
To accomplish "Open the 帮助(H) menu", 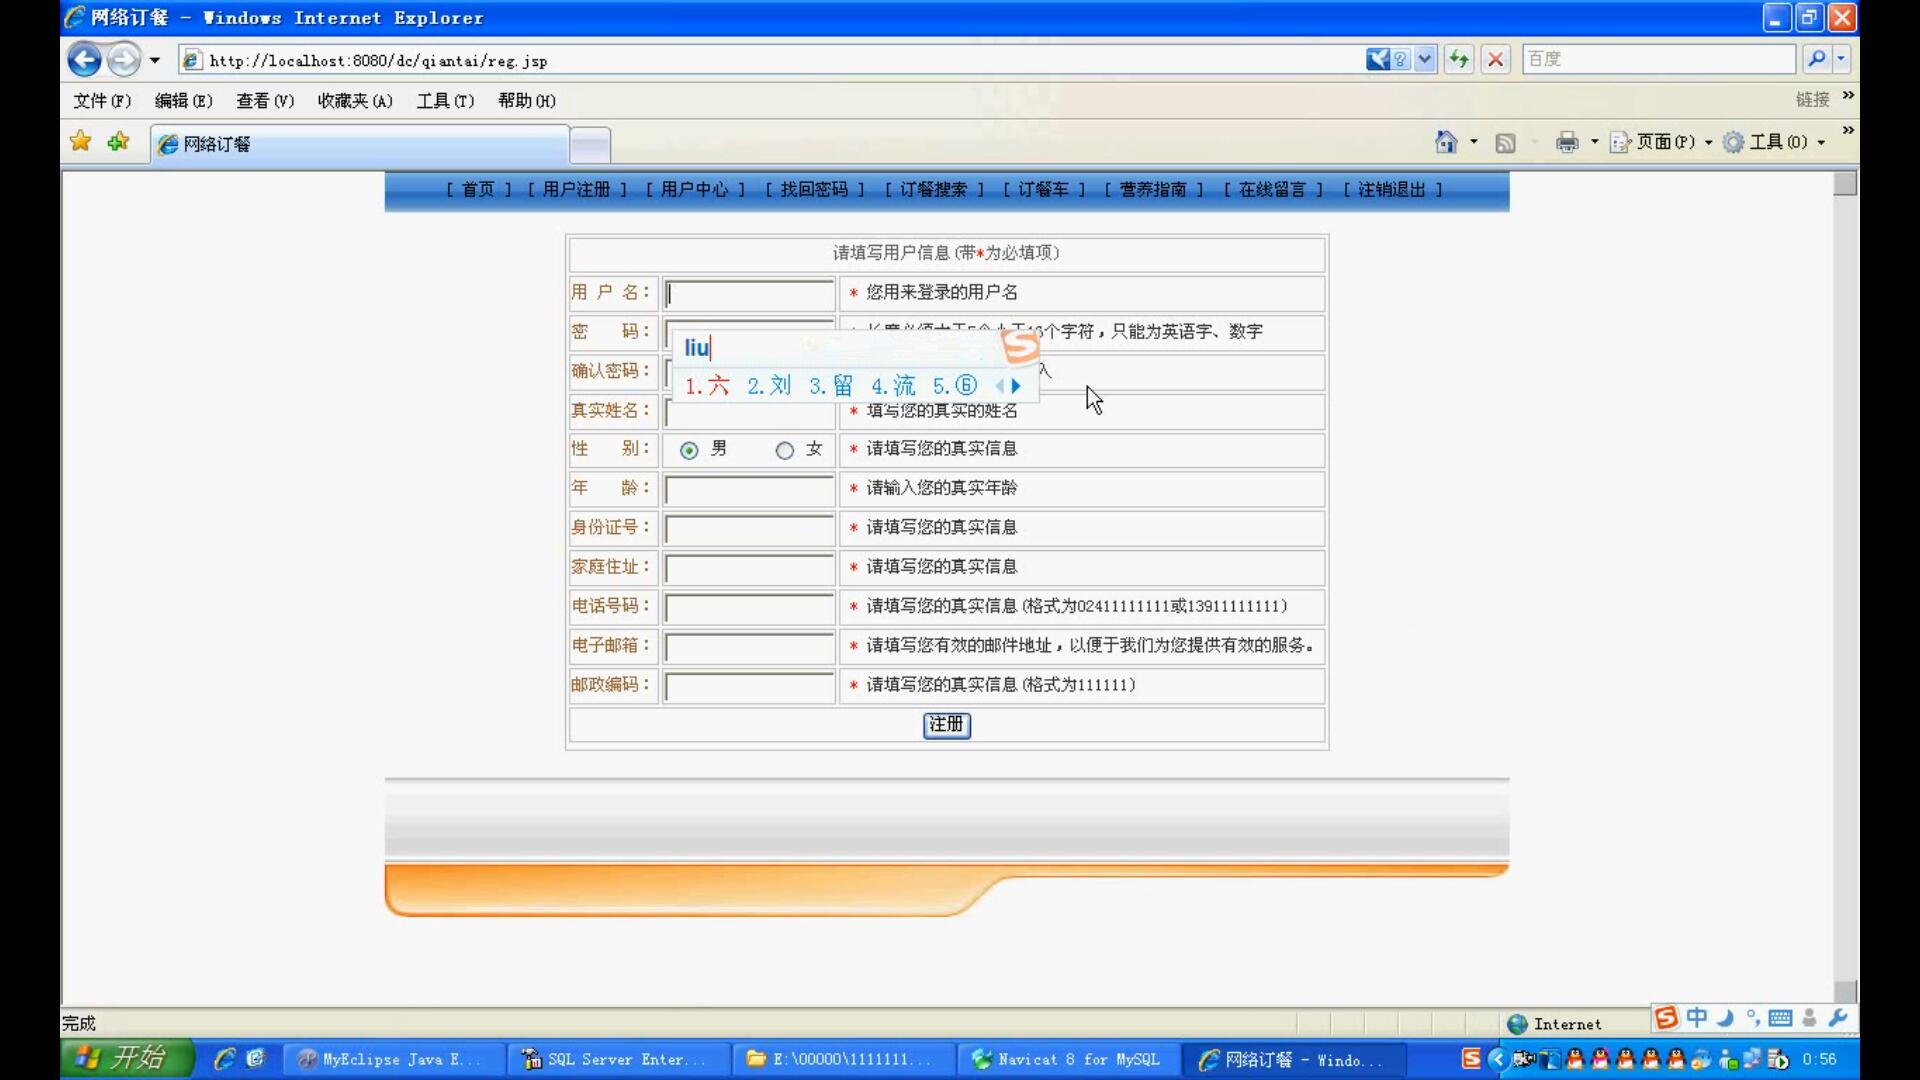I will pos(527,101).
